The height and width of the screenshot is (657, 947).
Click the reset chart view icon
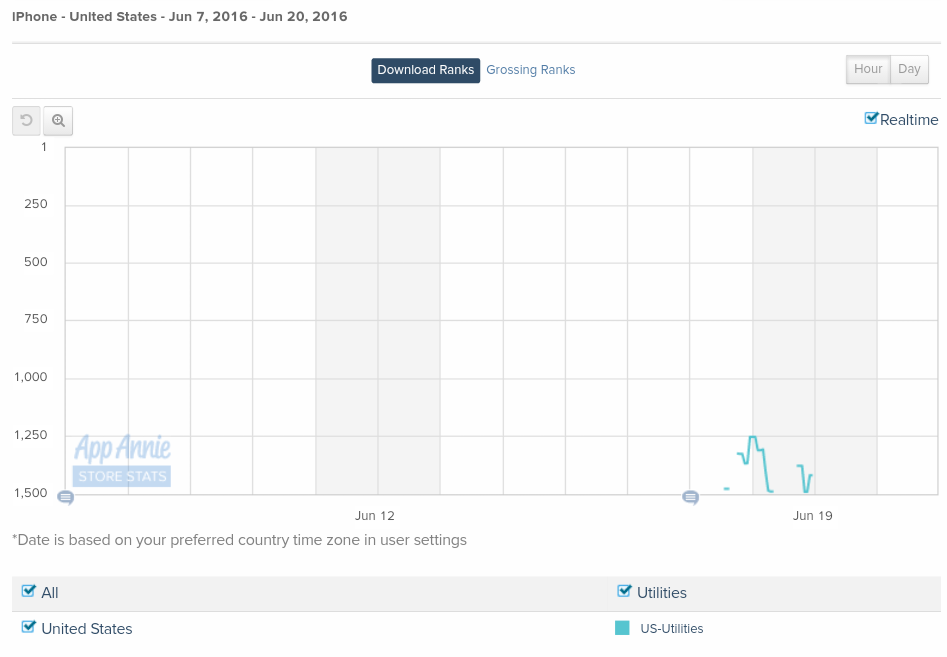tap(25, 120)
